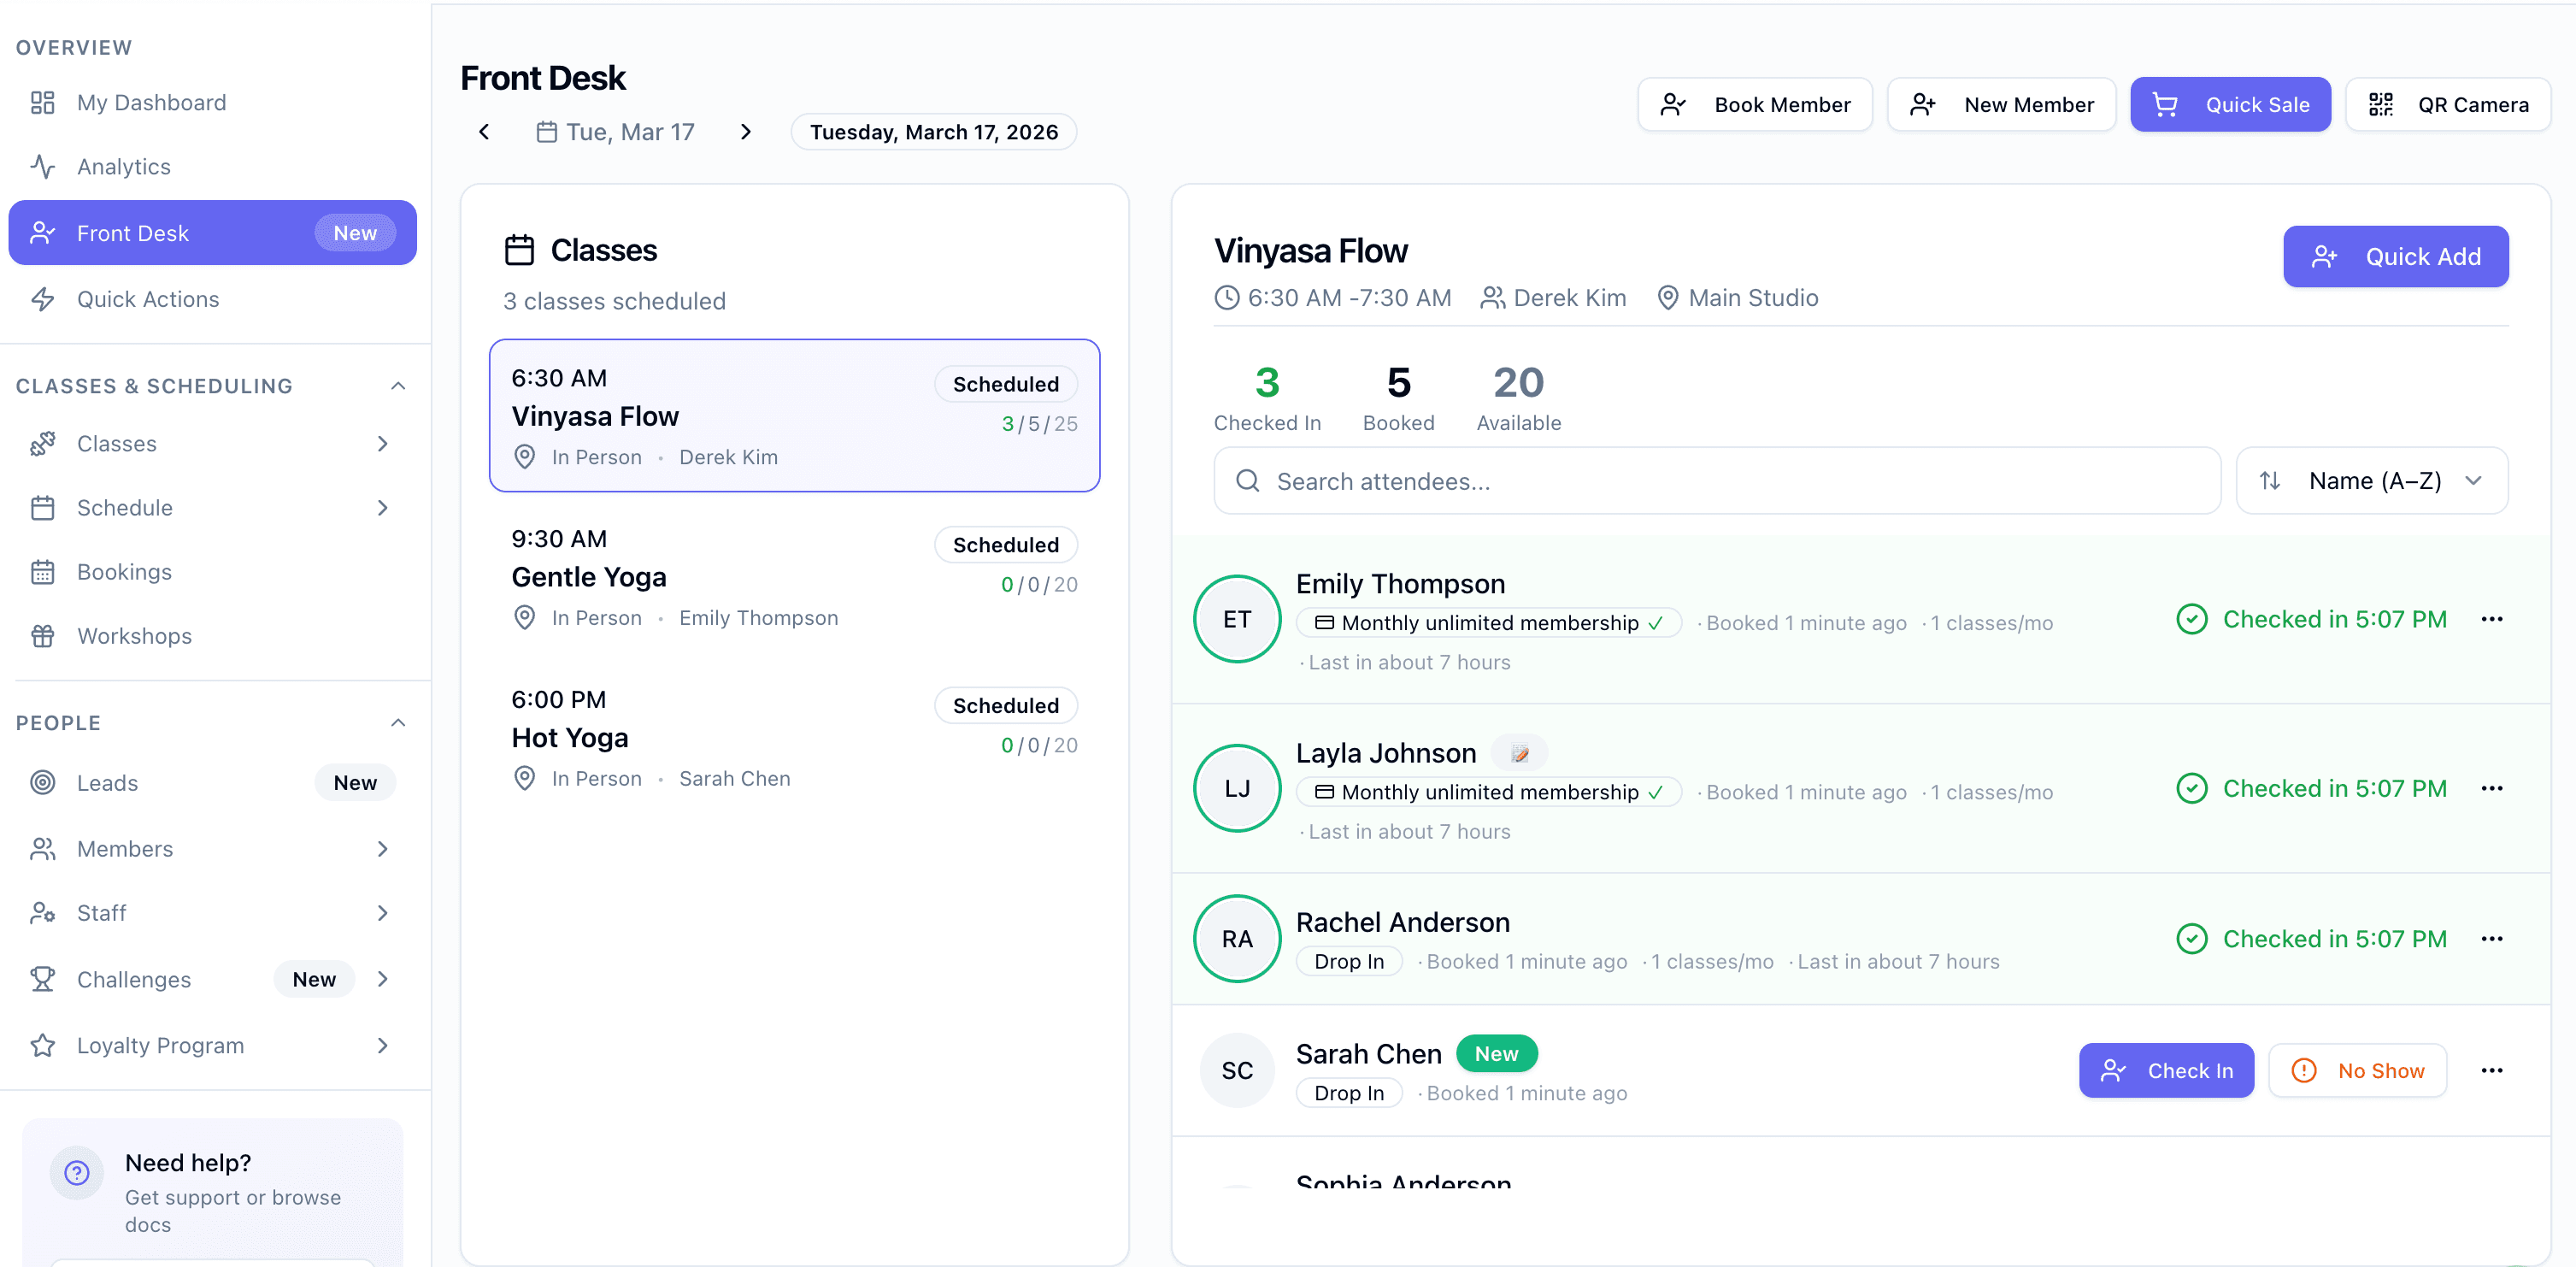Click the Classes panel calendar icon
Viewport: 2576px width, 1267px height.
519,250
